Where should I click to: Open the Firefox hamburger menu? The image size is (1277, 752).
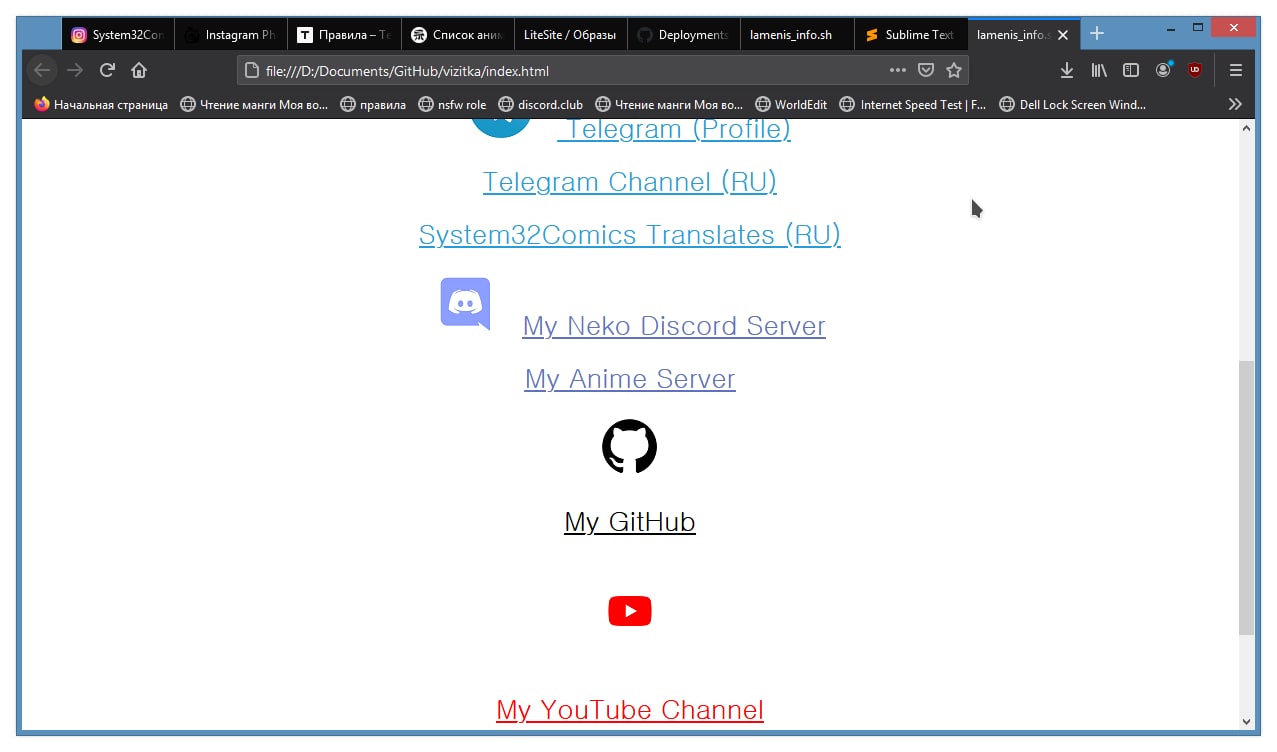click(1236, 70)
